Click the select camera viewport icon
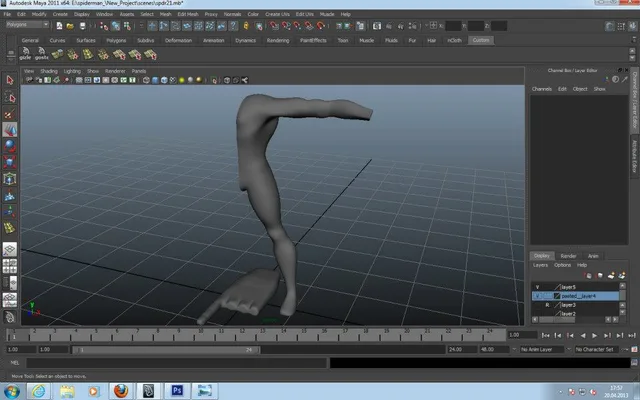Screen dimensions: 640x400 coord(29,80)
